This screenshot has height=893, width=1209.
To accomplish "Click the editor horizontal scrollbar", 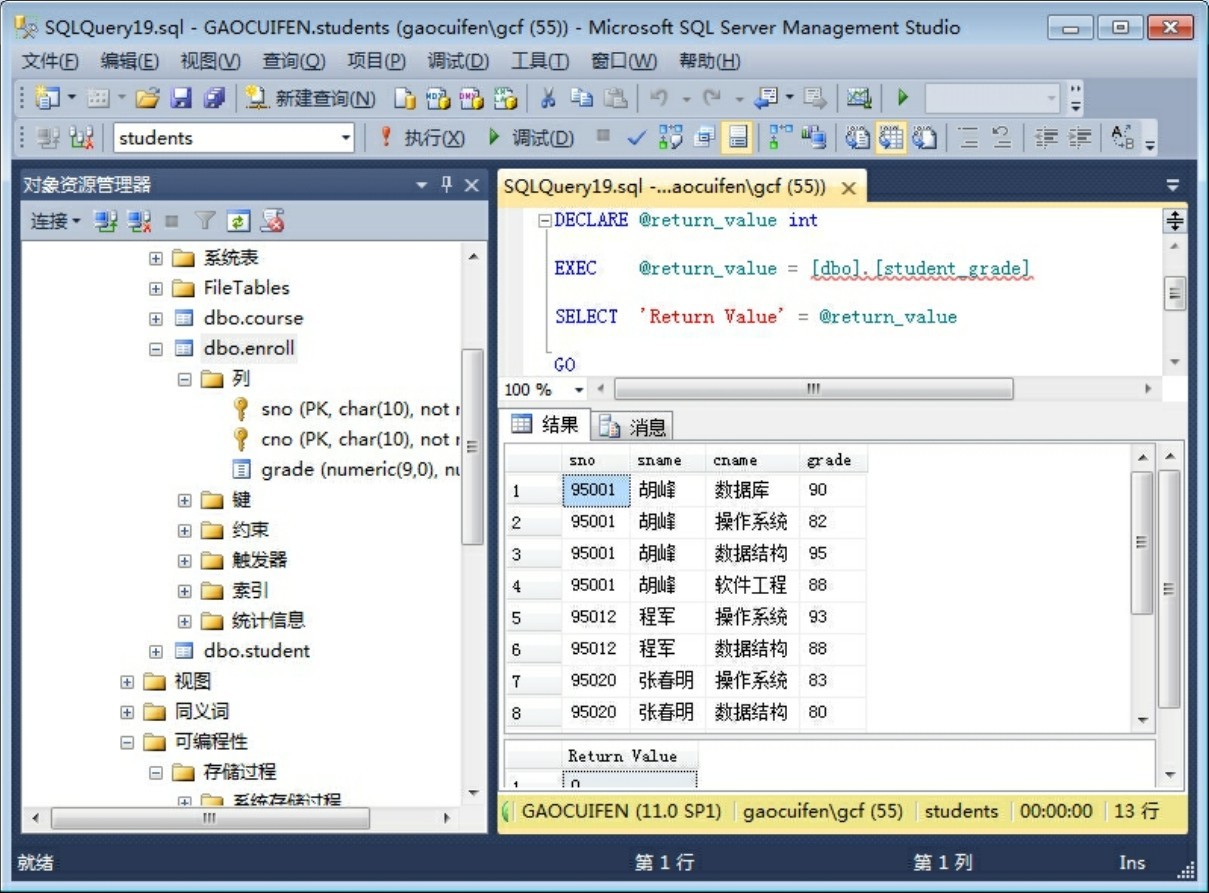I will tap(812, 389).
